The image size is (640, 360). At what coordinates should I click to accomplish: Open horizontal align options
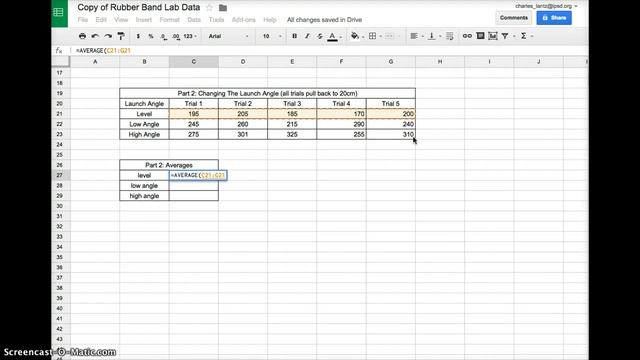[414, 36]
